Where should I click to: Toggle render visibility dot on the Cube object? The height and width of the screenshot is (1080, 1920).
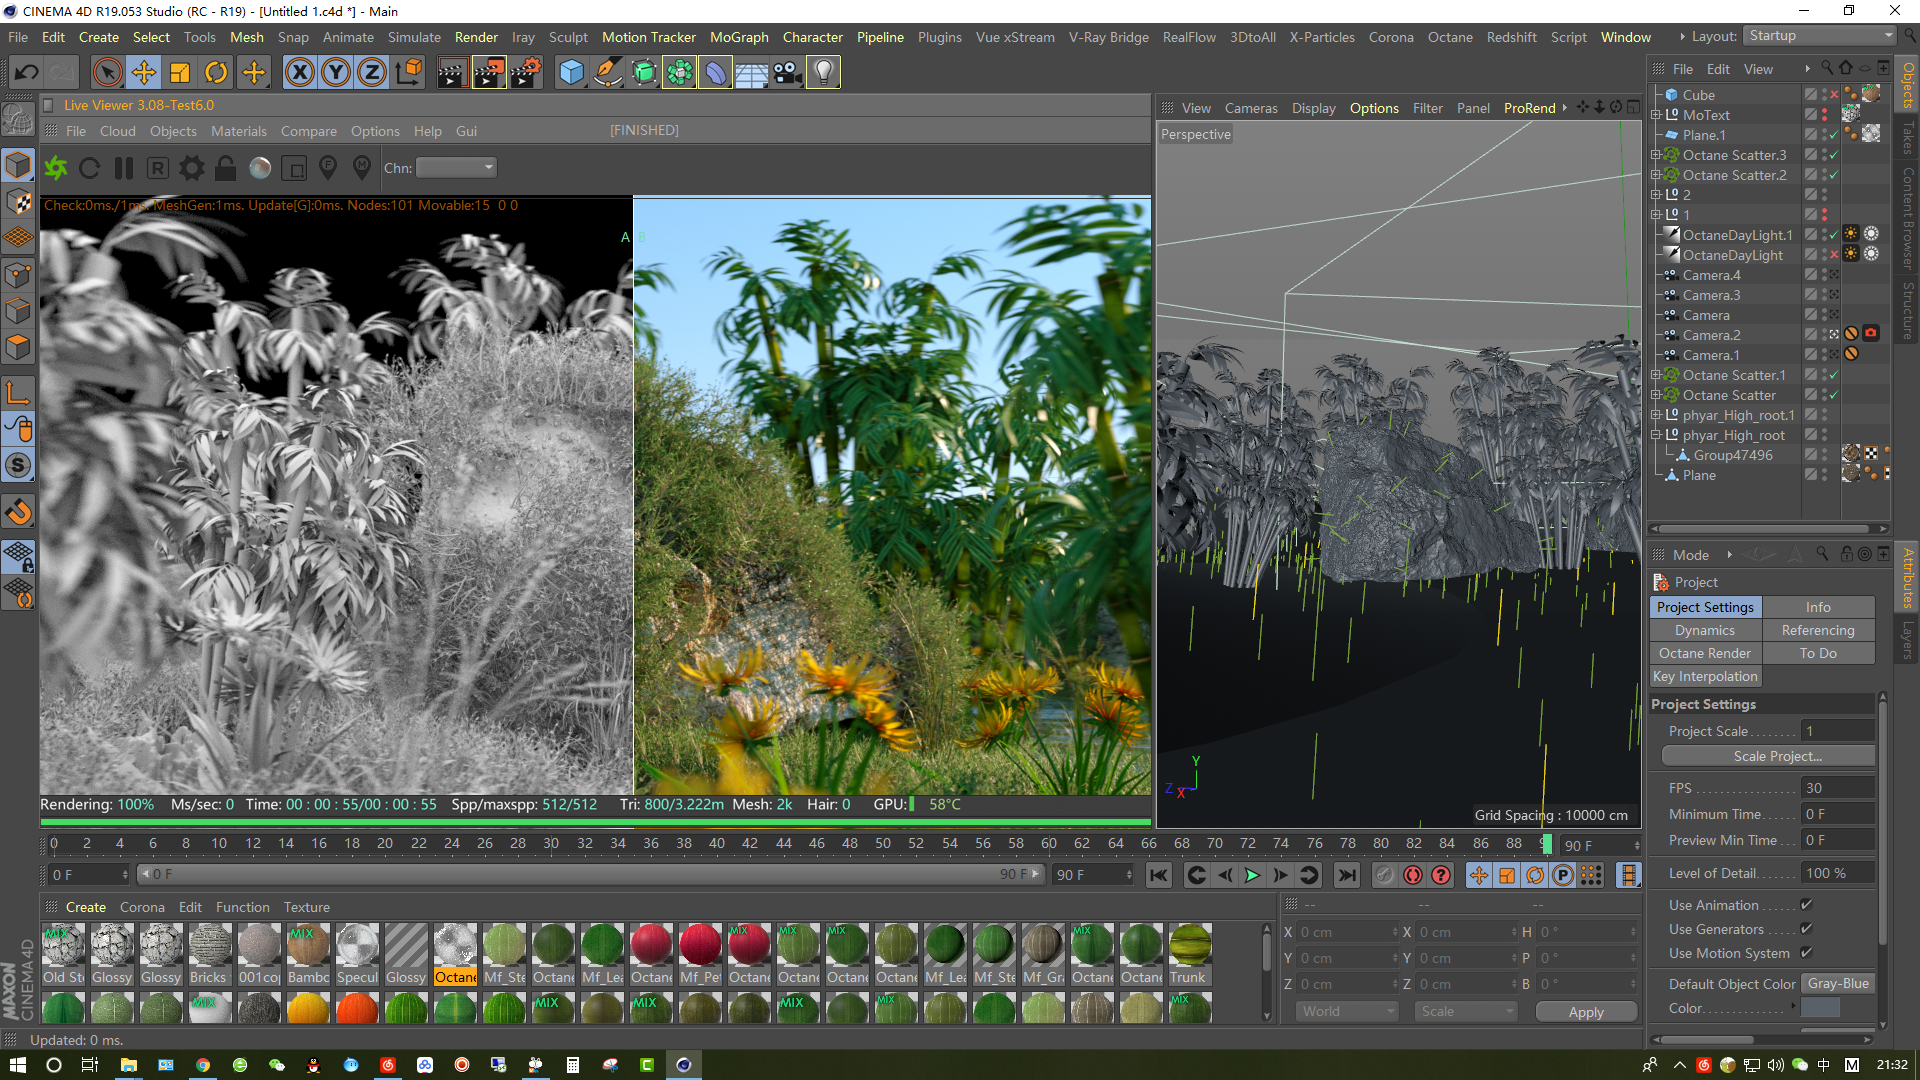(1826, 97)
